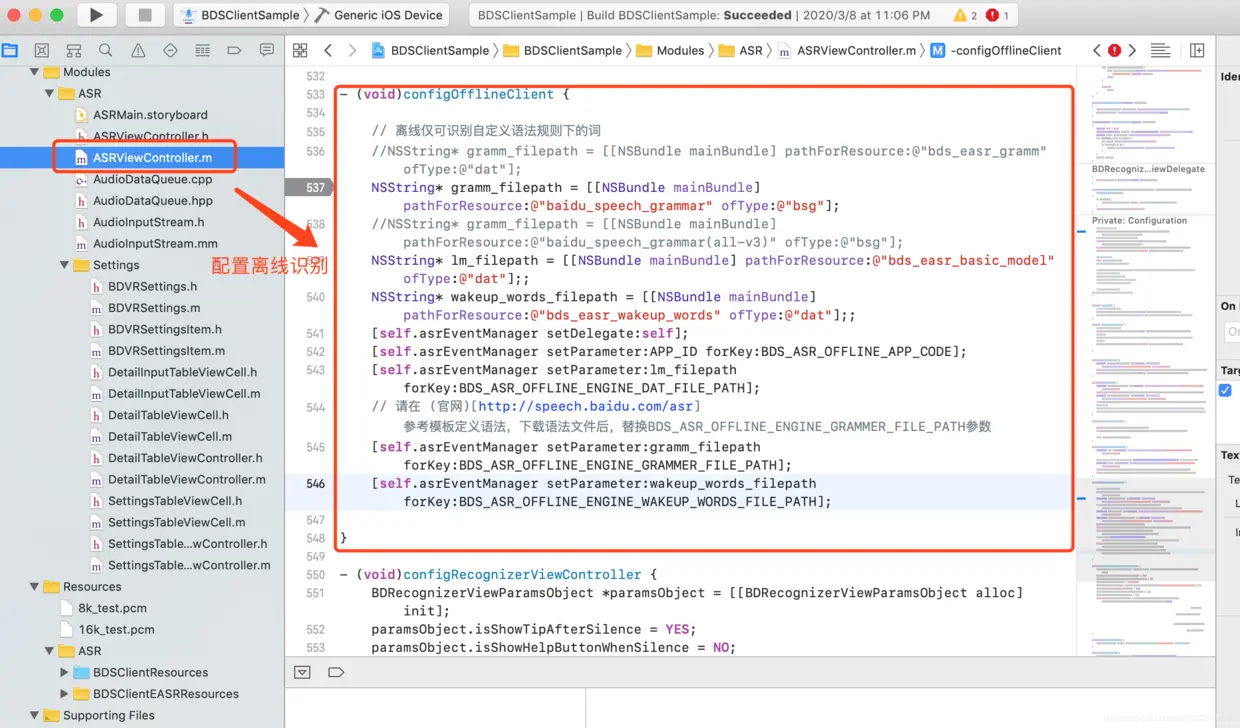This screenshot has width=1240, height=728.
Task: Collapse the Resources group
Action: (35, 587)
